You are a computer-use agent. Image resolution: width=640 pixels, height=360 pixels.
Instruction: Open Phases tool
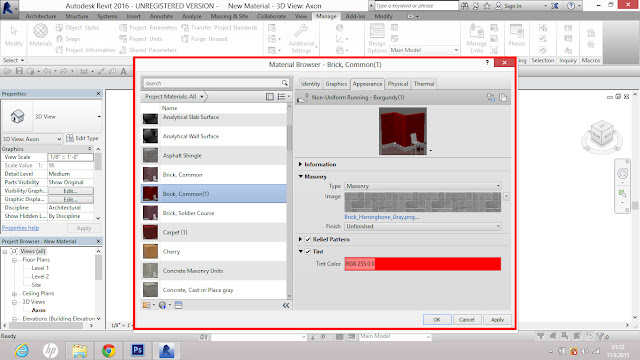click(516, 35)
